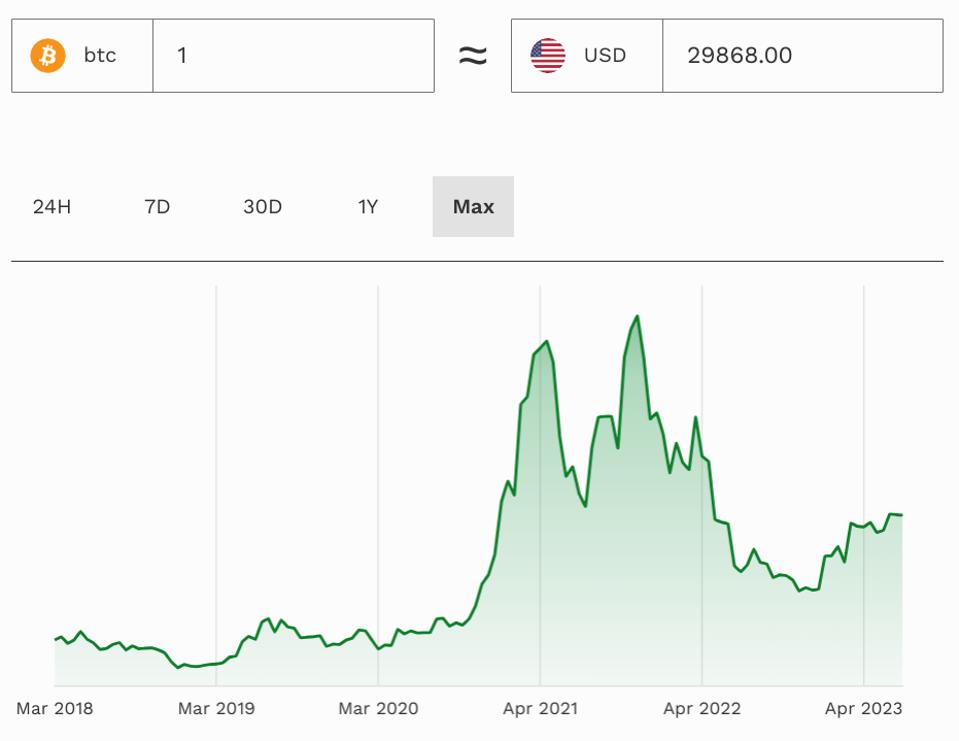Click the Apr 2021 axis label

pos(540,709)
